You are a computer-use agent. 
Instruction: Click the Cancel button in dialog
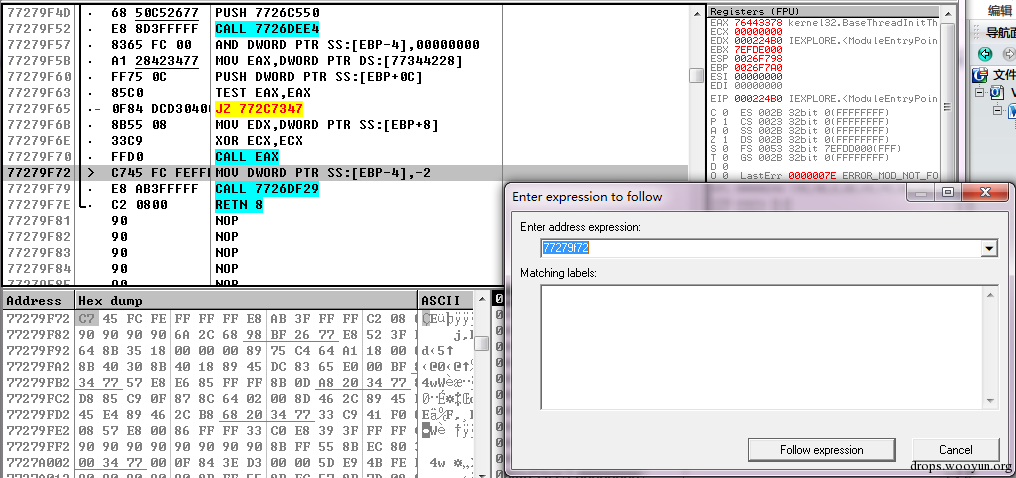click(x=955, y=450)
